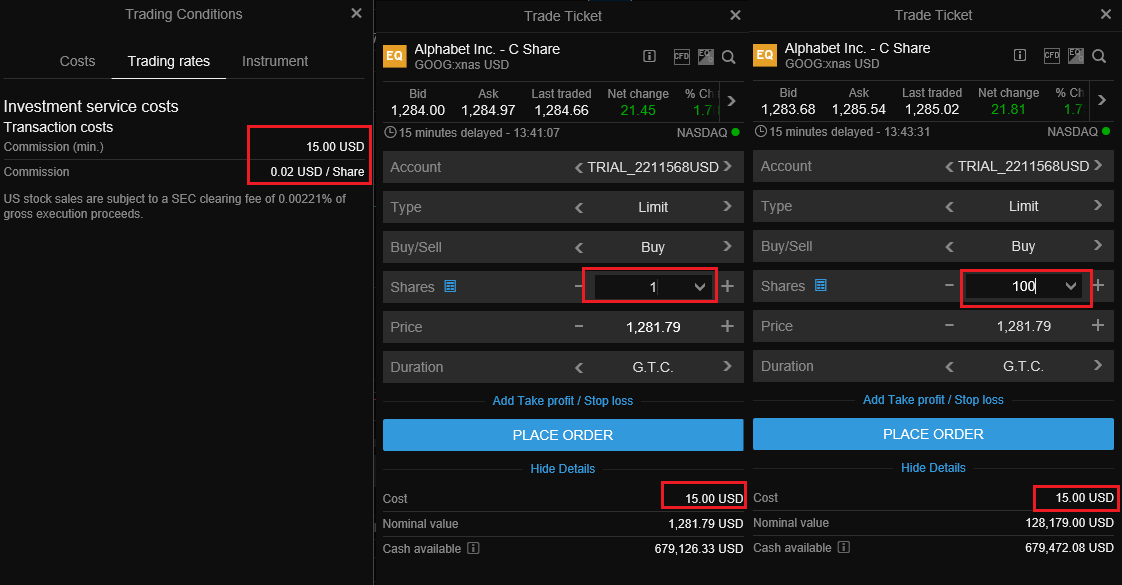Increase Price in the 100-share ticket
1122x585 pixels.
click(1098, 326)
